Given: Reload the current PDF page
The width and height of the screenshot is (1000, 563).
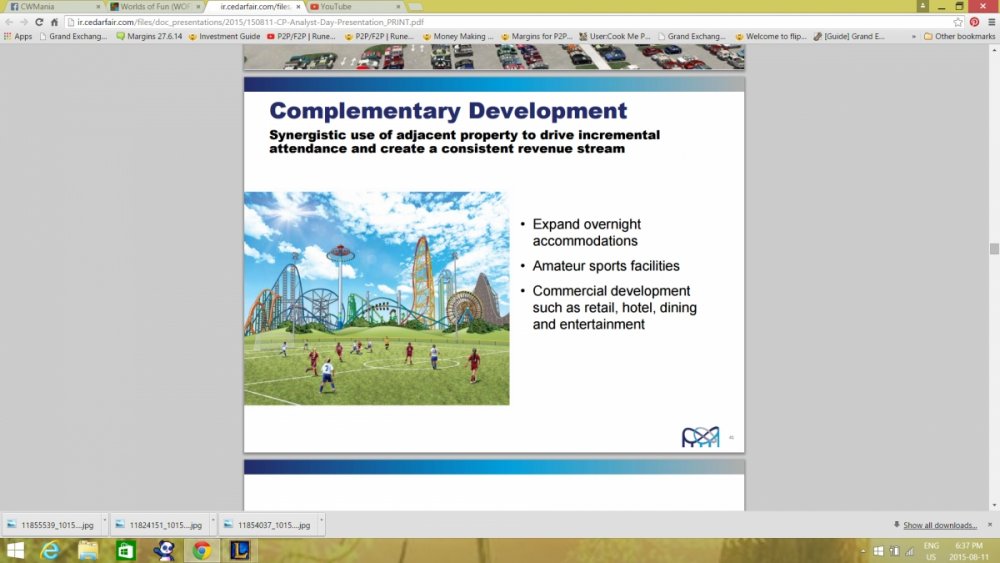Looking at the screenshot, I should pyautogui.click(x=40, y=21).
